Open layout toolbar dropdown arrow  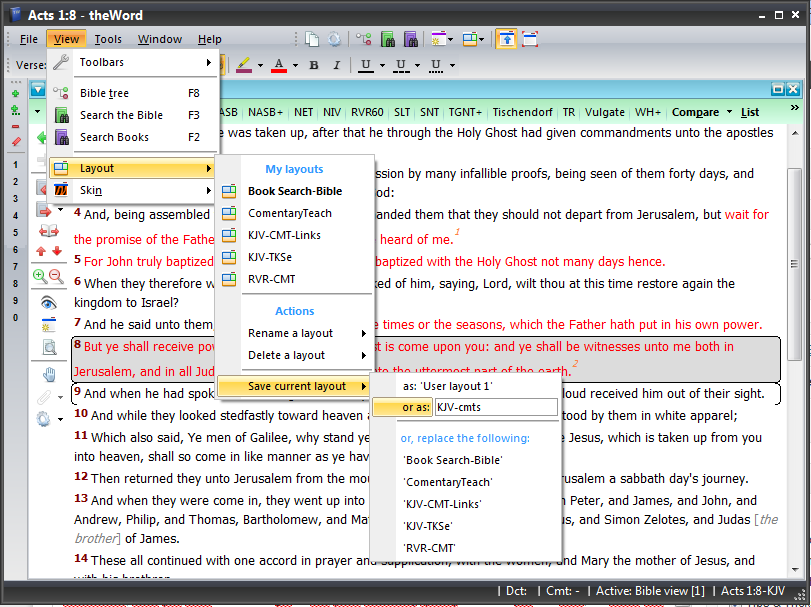482,39
